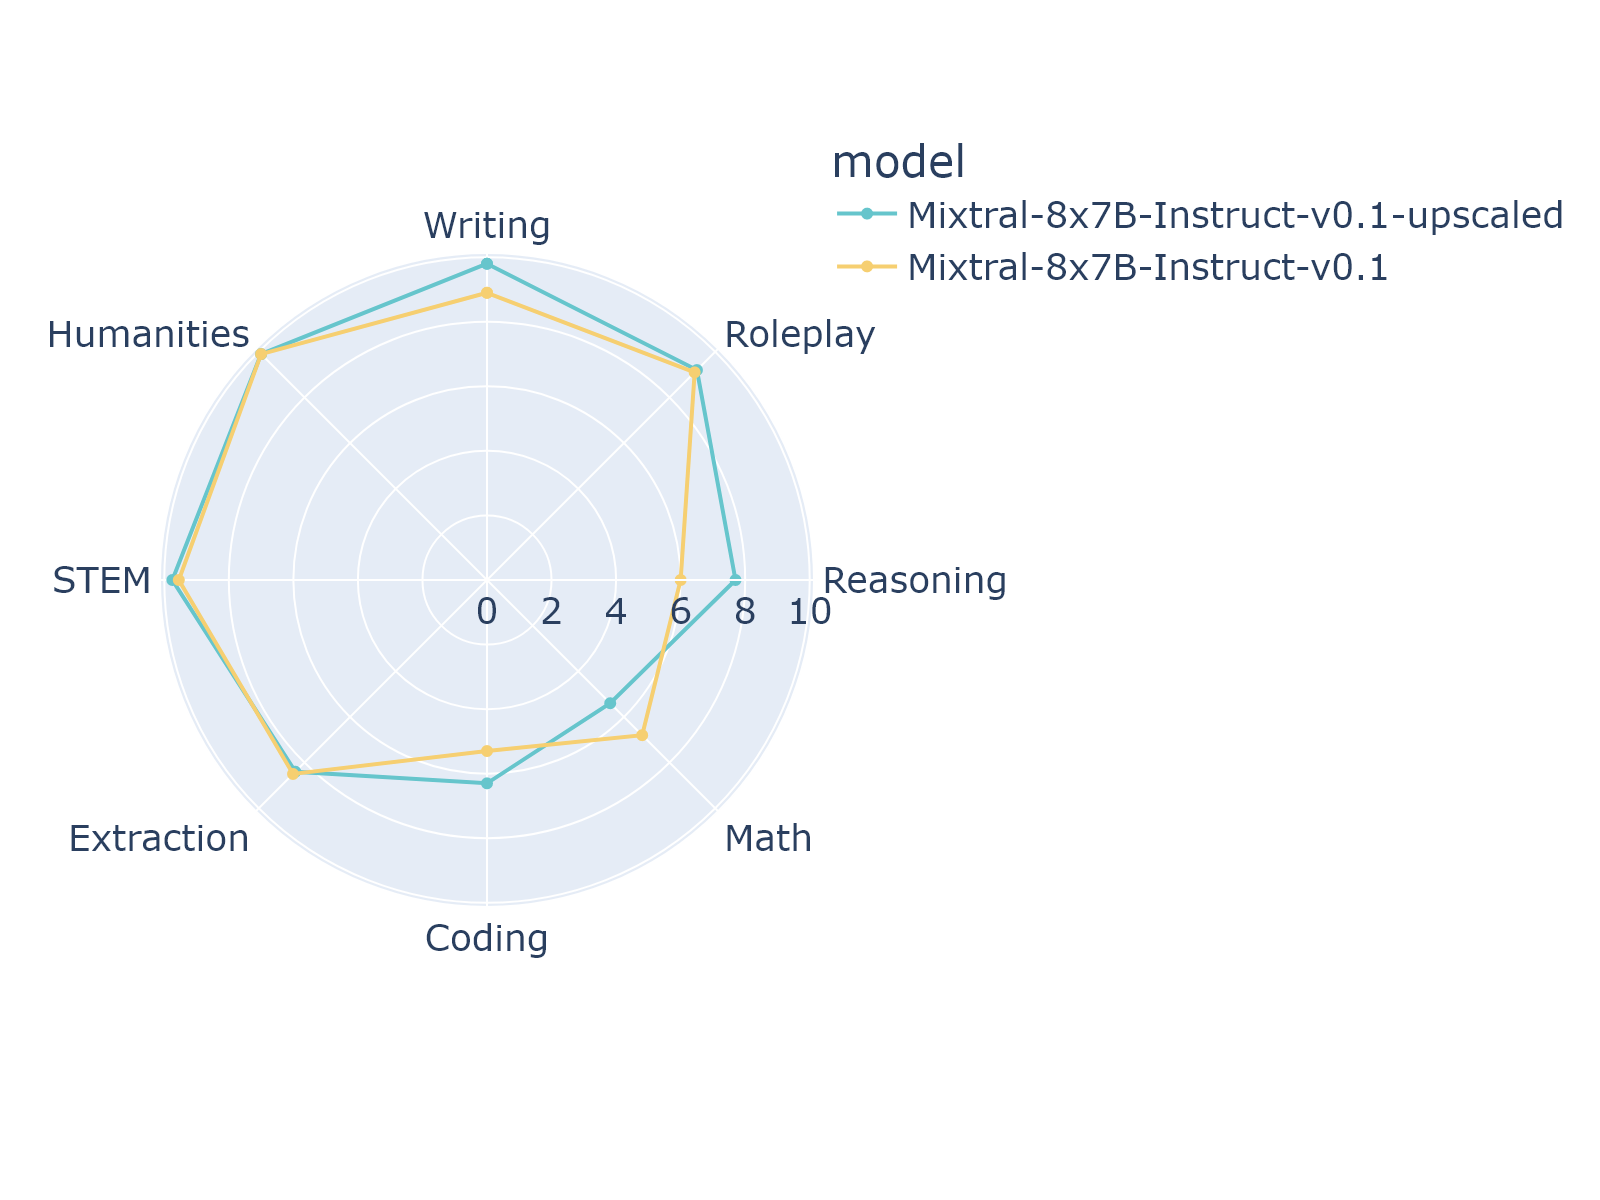Hide the Mixtral-8x7B-Instruct-v0.1 series via its legend label
Screen dimensions: 1600x1200
1147,268
